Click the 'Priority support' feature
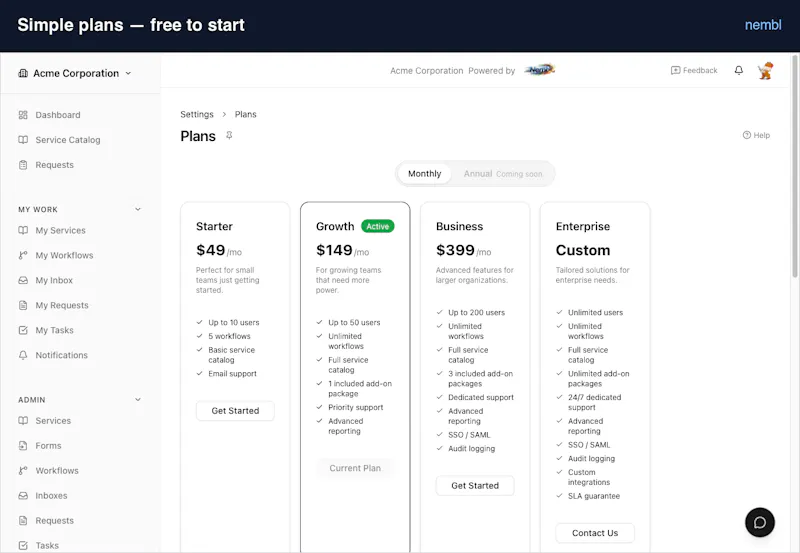The image size is (800, 553). [x=356, y=408]
